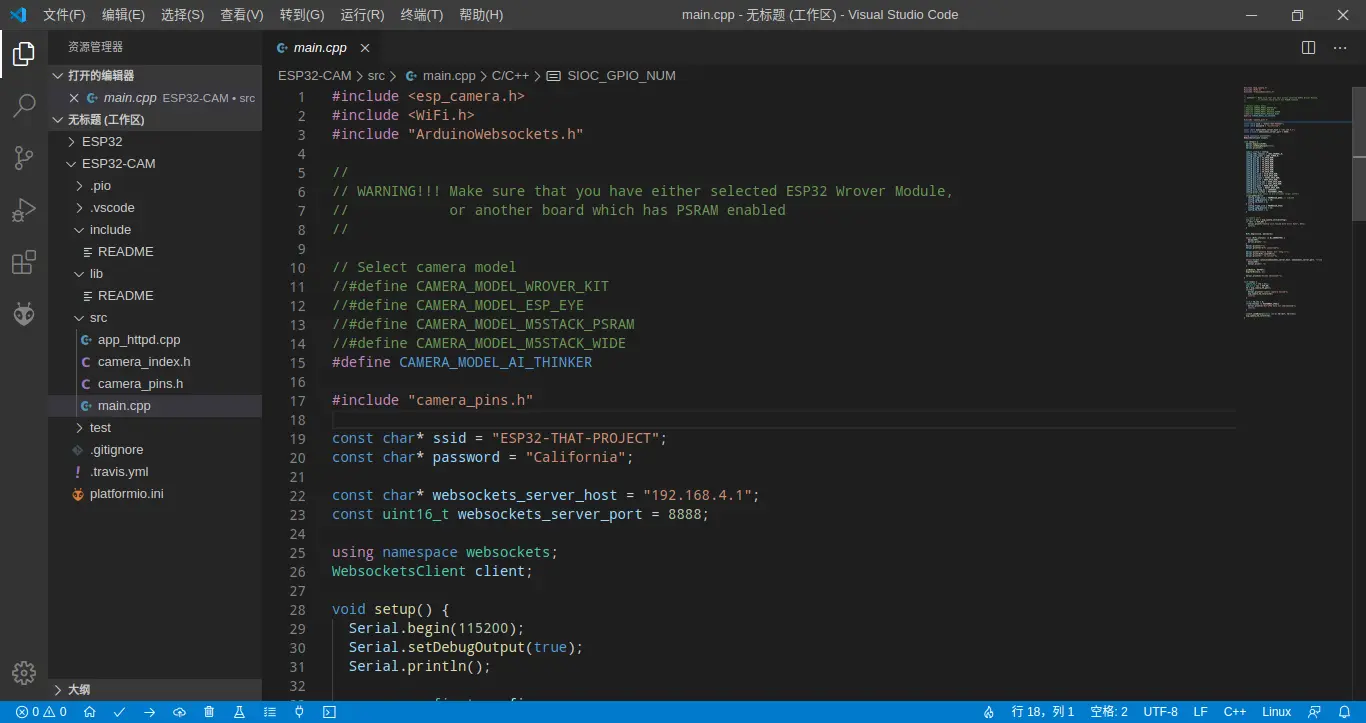Open the Extensions view
1366x723 pixels.
pyautogui.click(x=24, y=262)
